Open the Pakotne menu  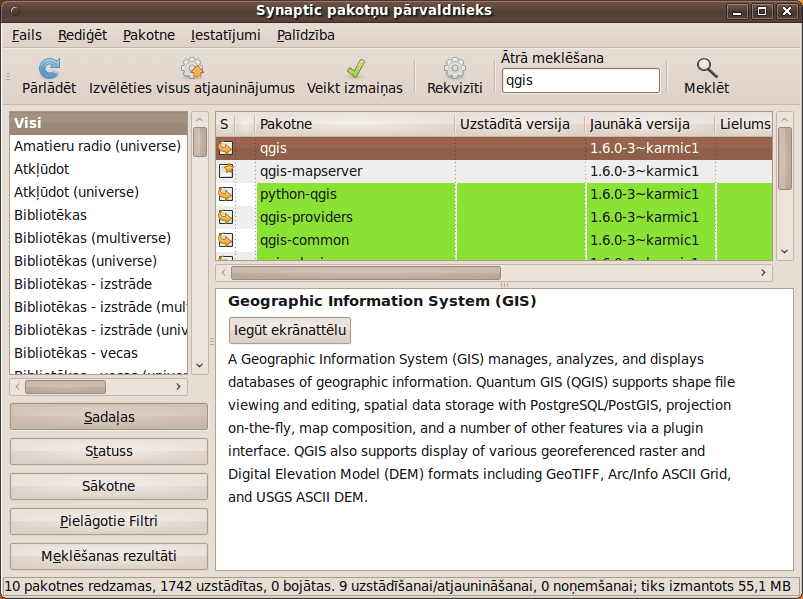(149, 35)
